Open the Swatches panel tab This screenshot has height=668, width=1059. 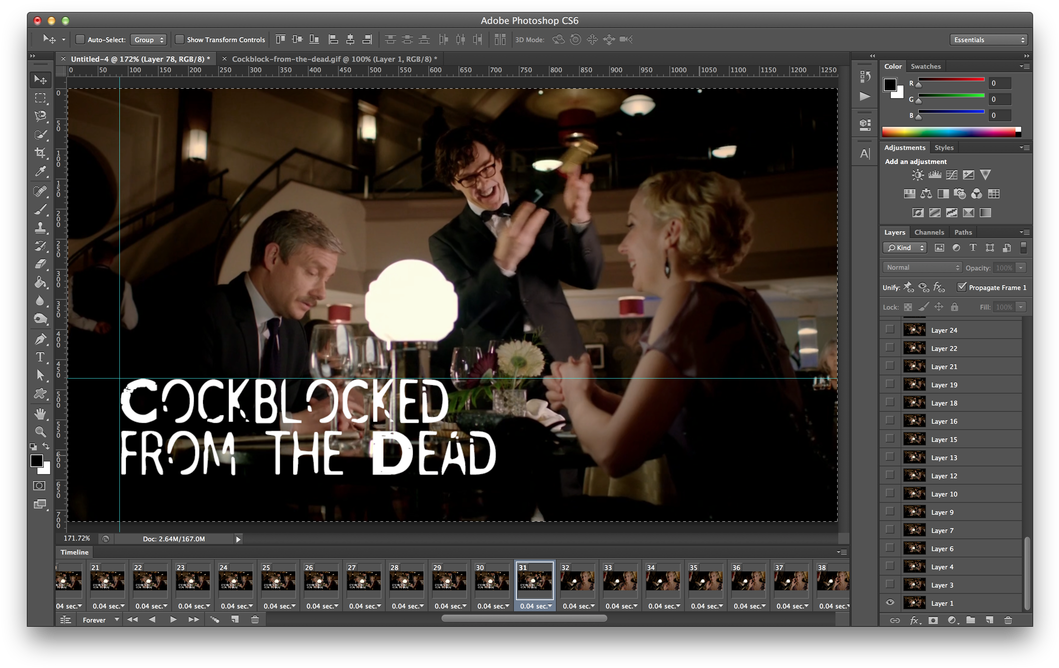point(925,67)
